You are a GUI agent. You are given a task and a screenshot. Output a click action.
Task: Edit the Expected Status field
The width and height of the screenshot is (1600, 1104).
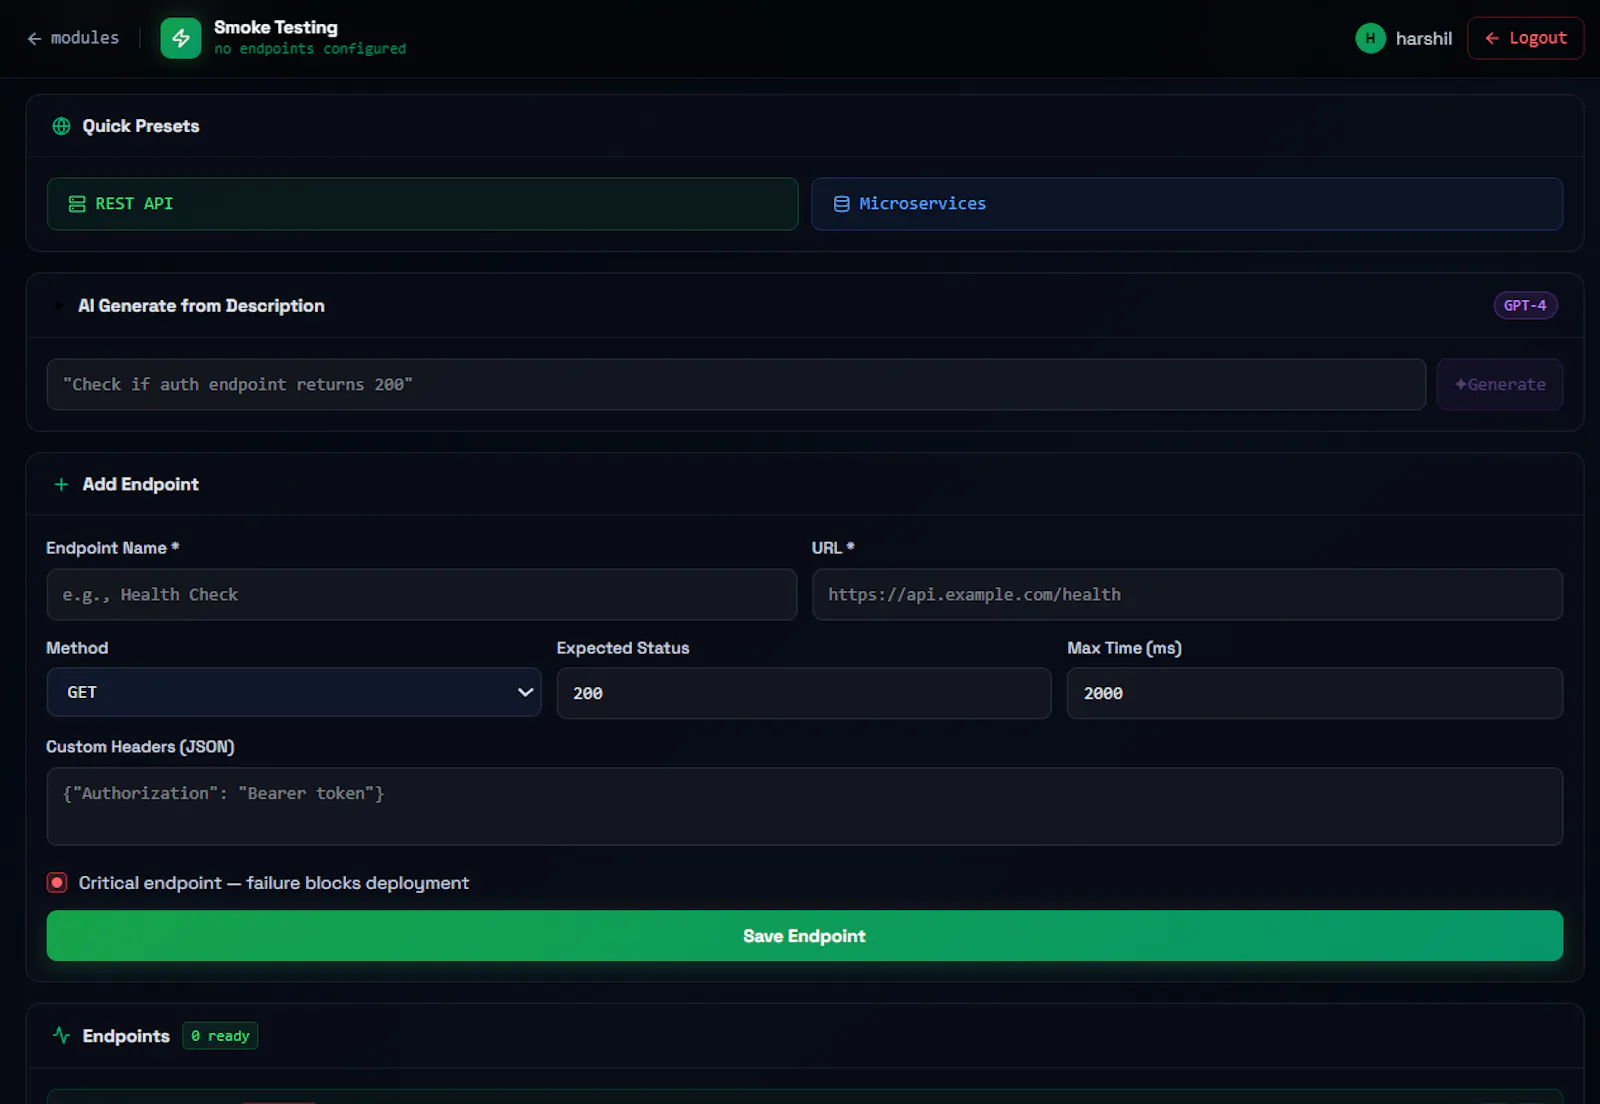804,693
